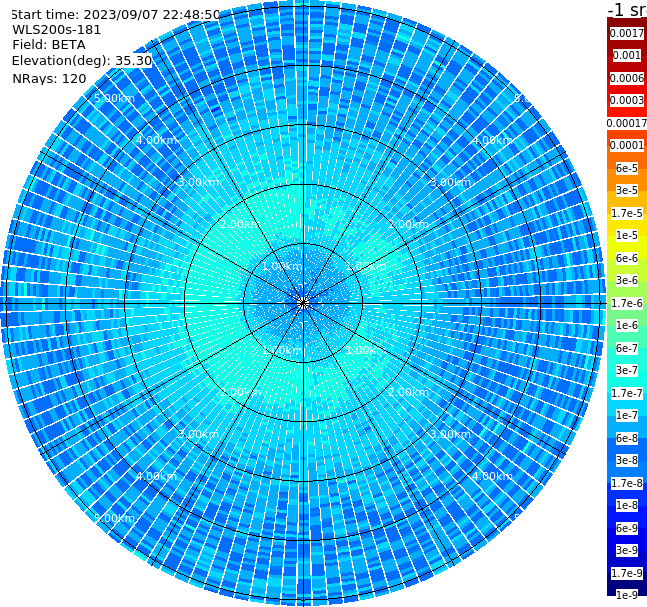Select the NRays: 120 text

[x=49, y=78]
